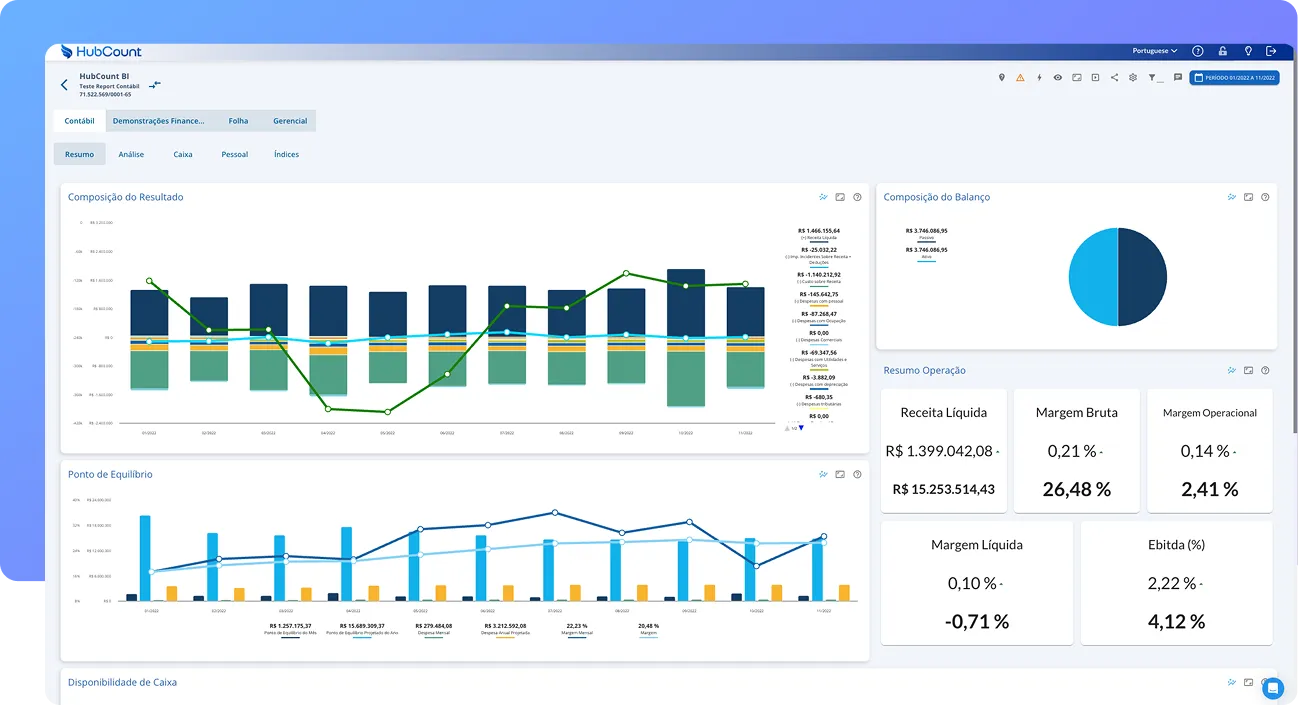Click the lightning bolt refresh icon
Image resolution: width=1298 pixels, height=705 pixels.
pos(1039,77)
